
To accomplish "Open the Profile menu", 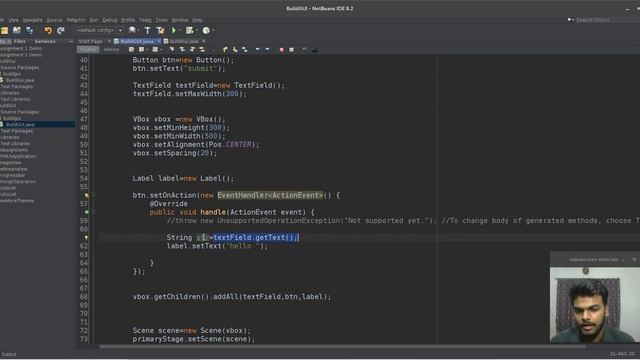I will coord(127,20).
